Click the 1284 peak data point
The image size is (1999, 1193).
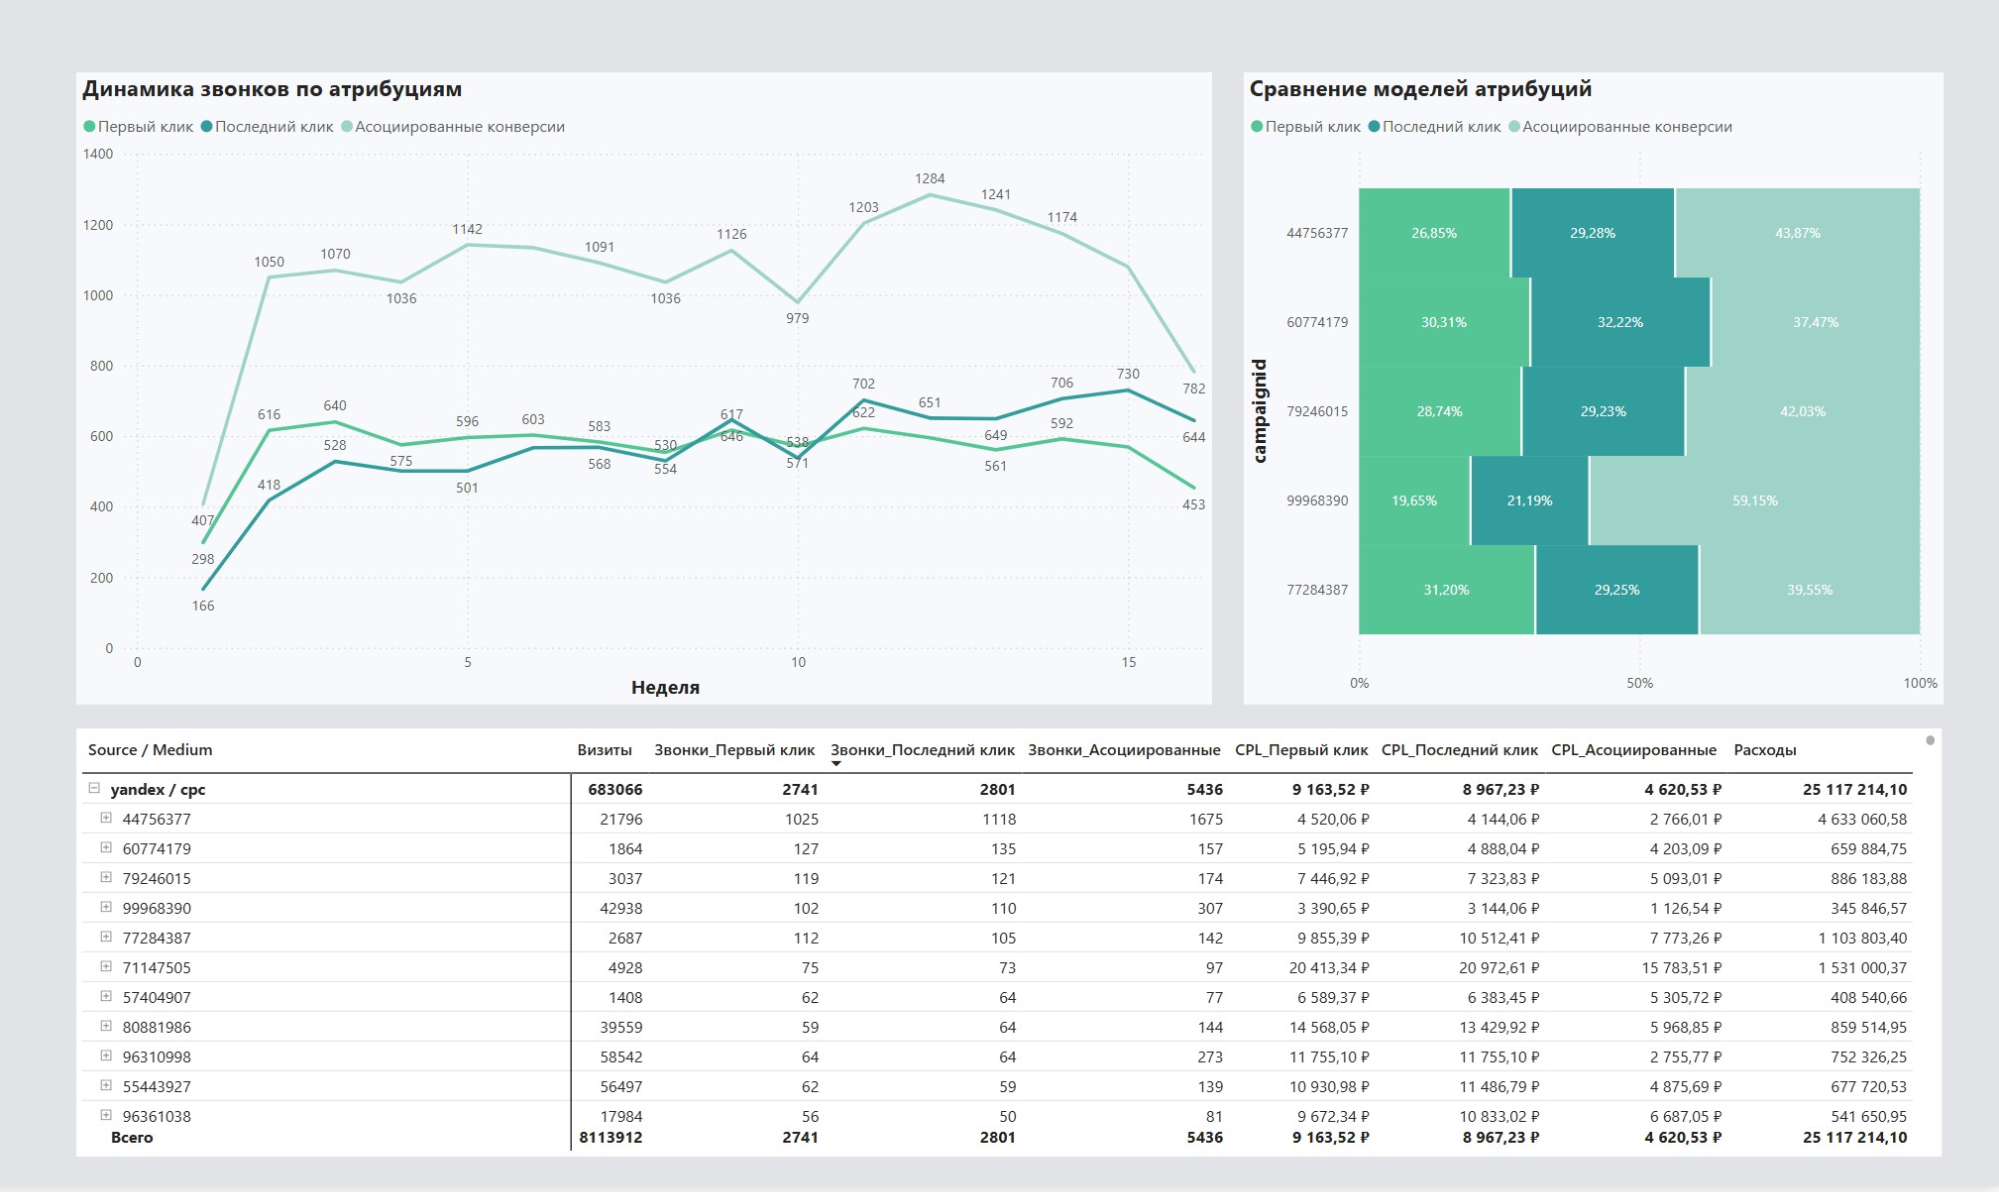(930, 195)
